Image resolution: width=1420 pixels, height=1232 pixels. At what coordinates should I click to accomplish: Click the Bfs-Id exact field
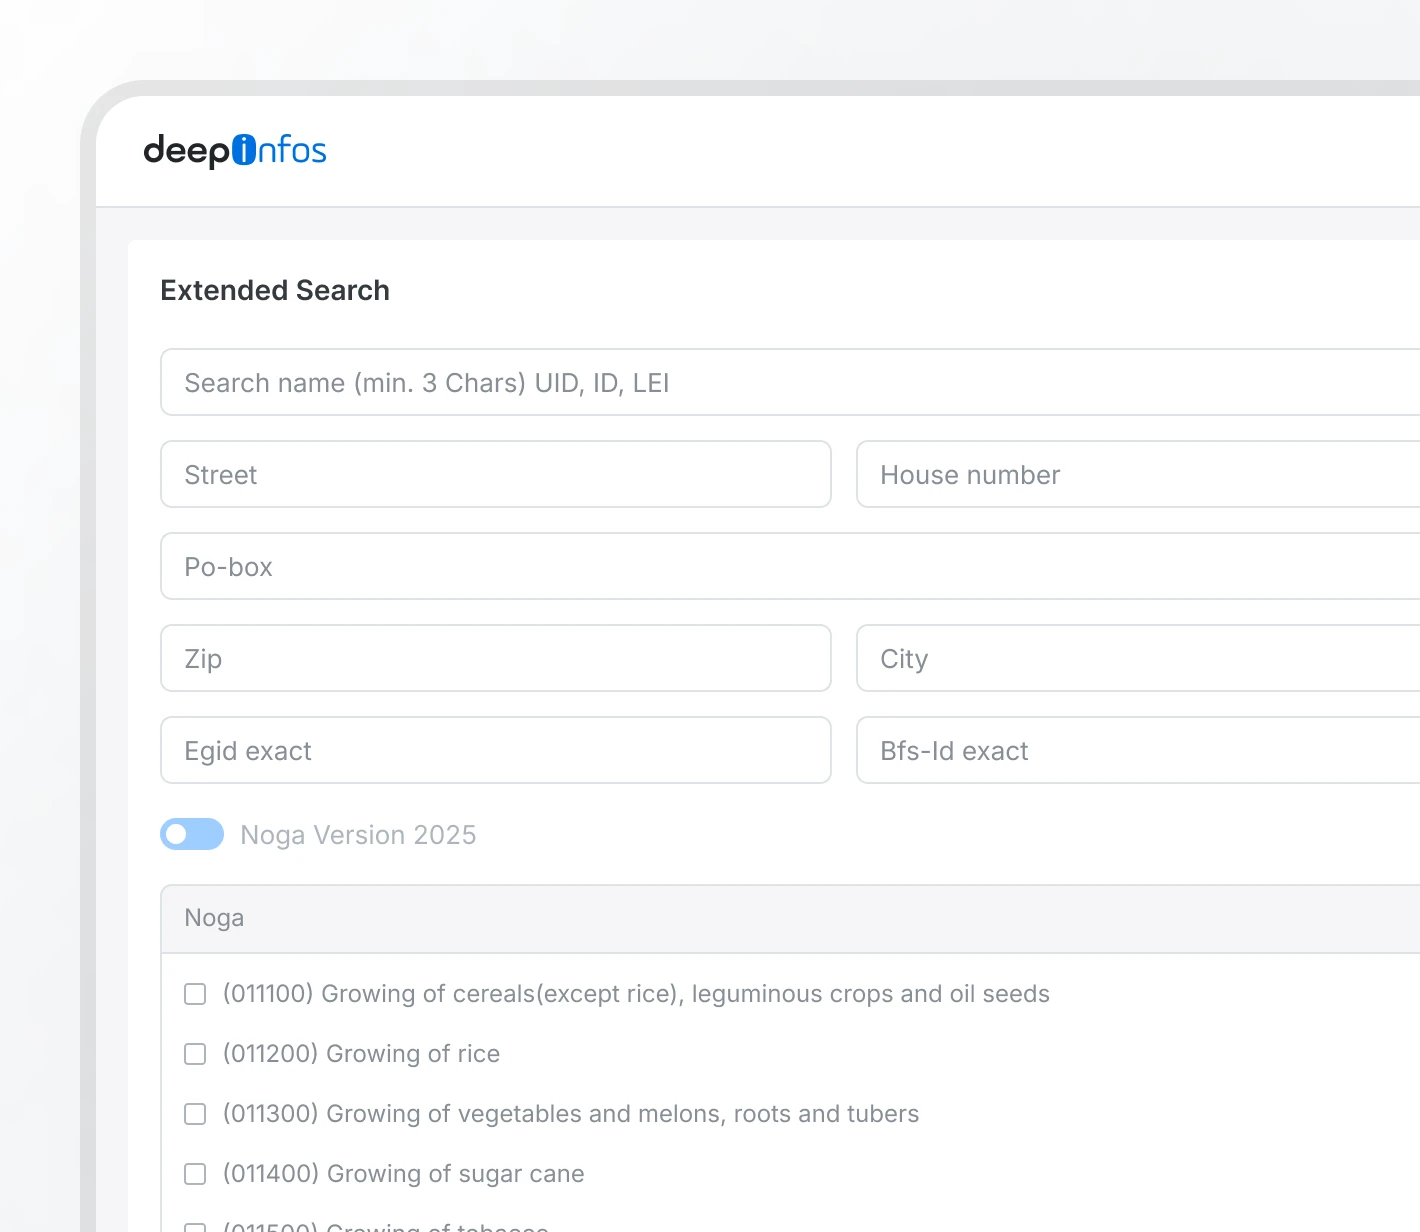click(x=1138, y=751)
